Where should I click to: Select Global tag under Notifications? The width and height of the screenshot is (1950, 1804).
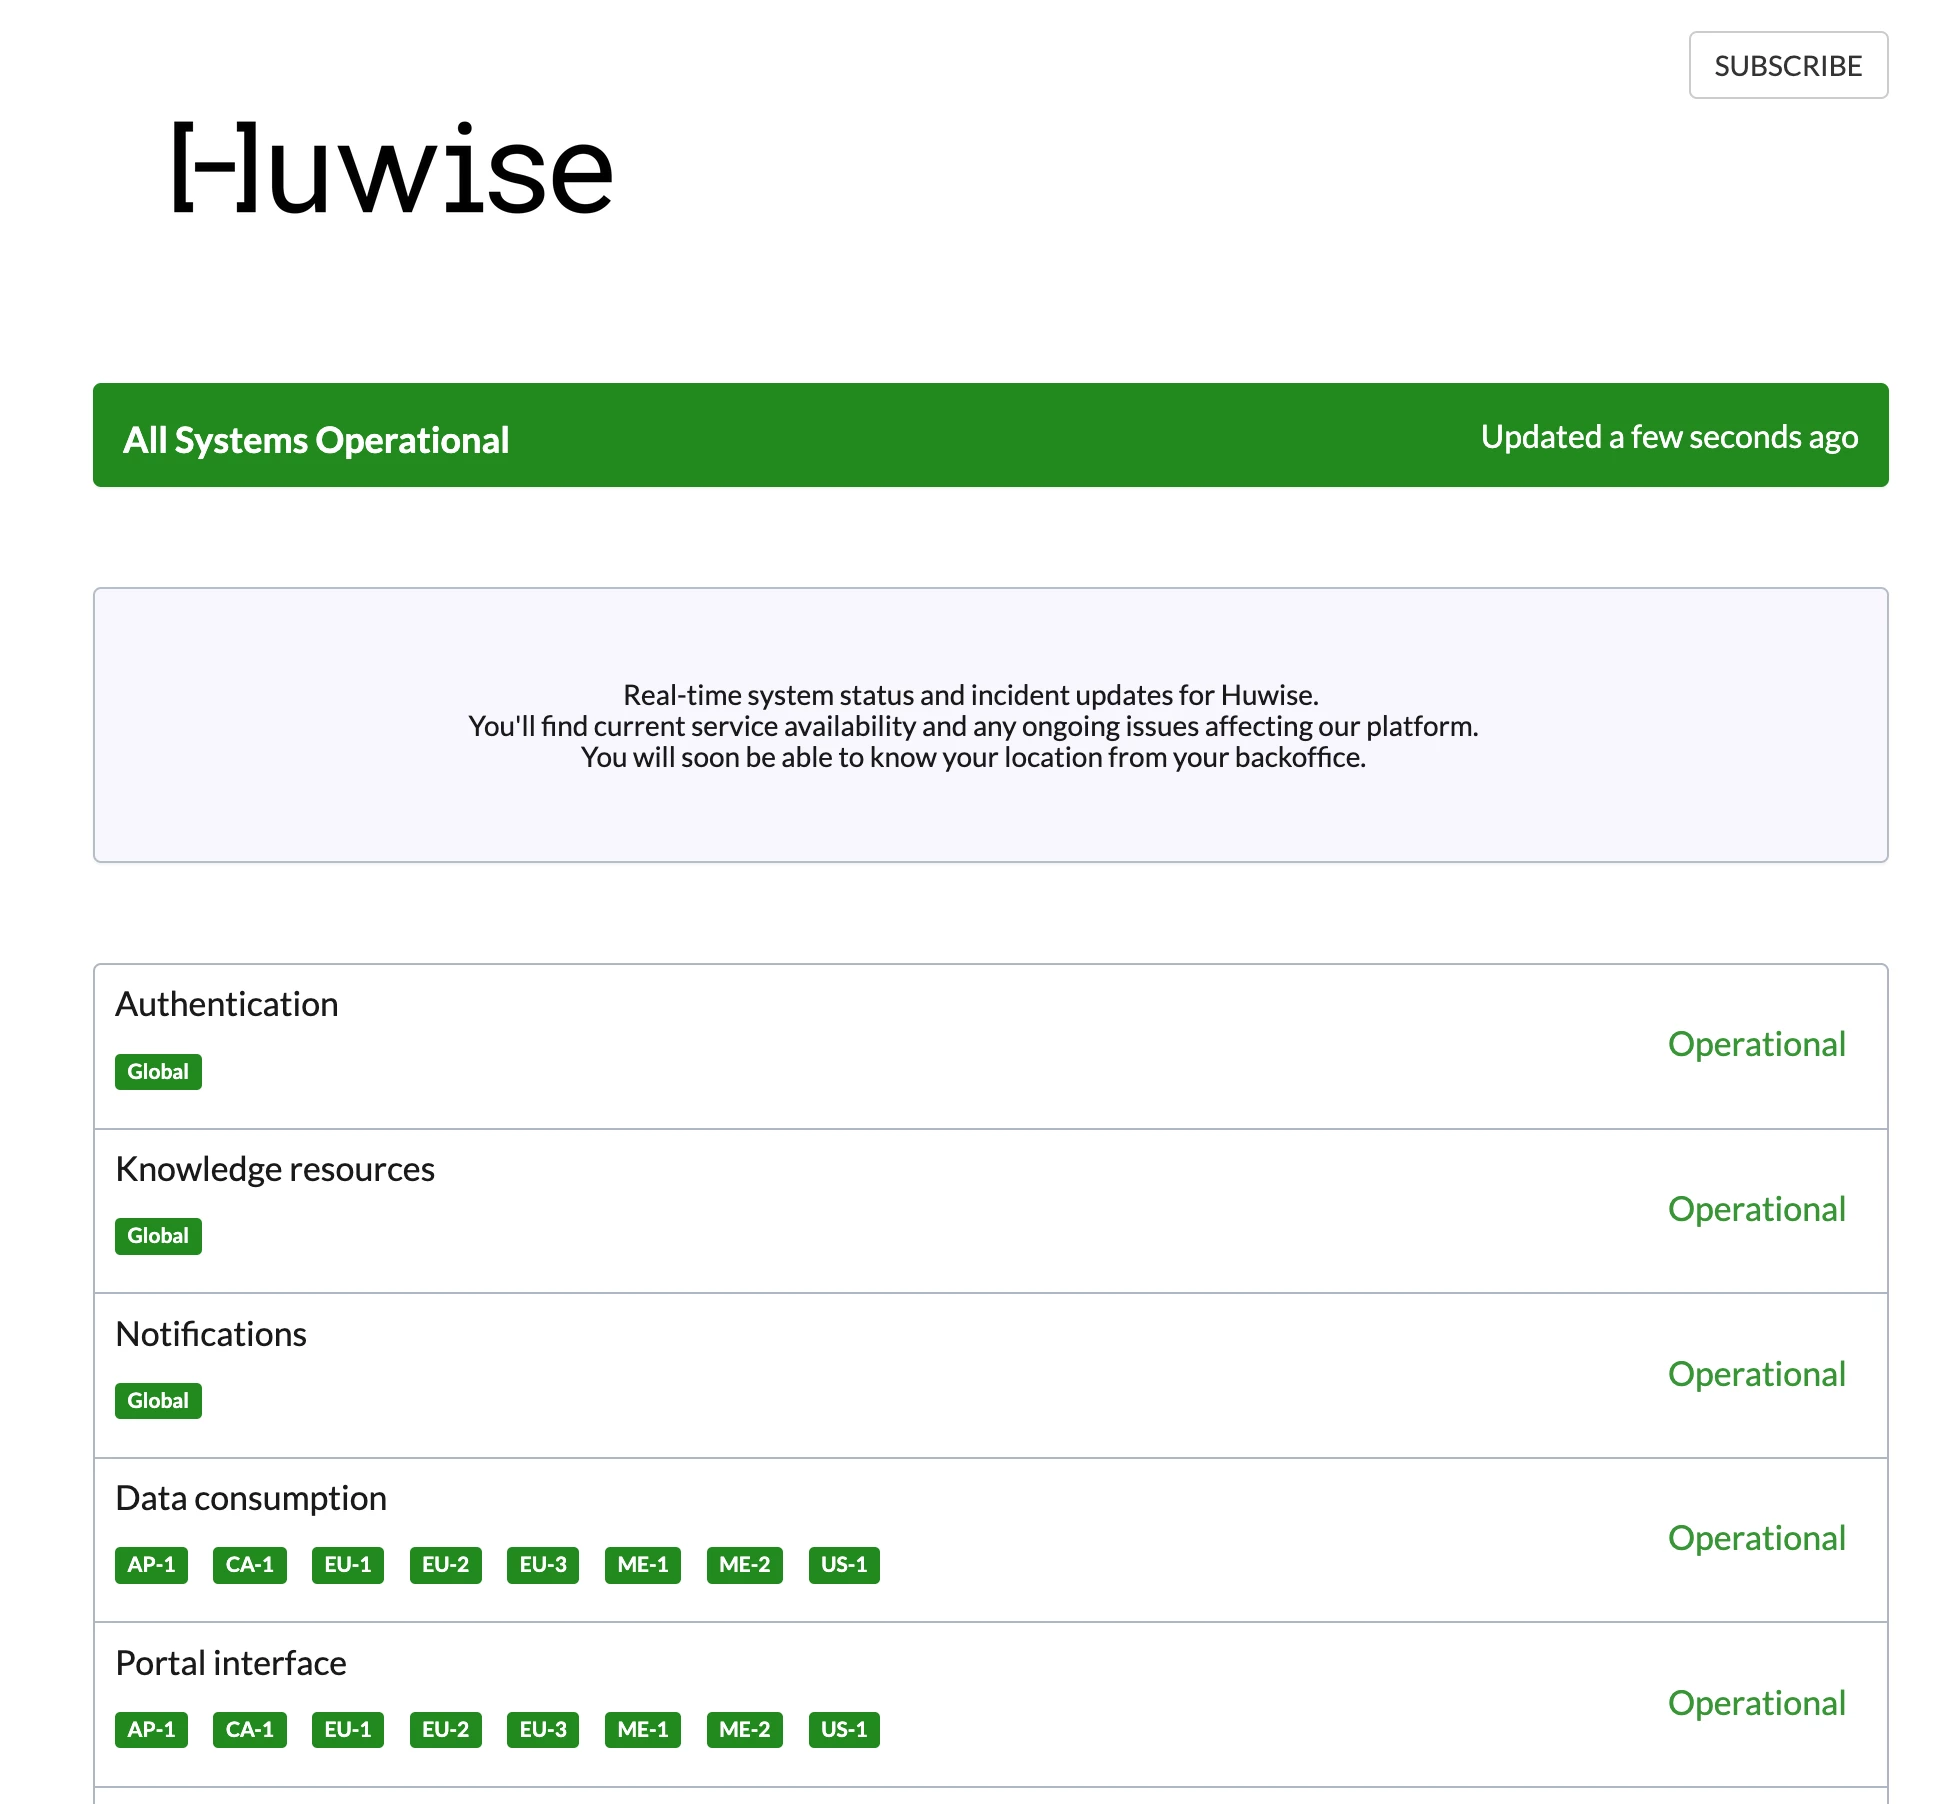pos(158,1401)
